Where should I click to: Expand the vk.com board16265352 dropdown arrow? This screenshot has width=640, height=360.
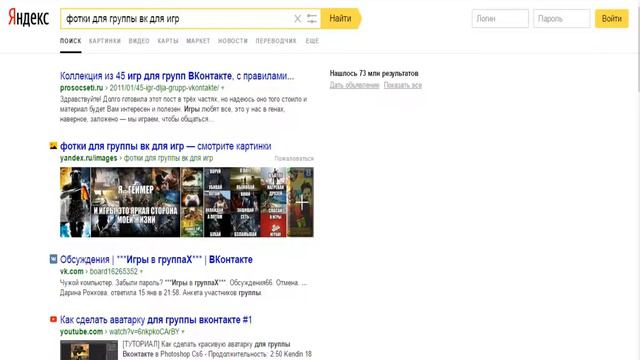[x=141, y=271]
